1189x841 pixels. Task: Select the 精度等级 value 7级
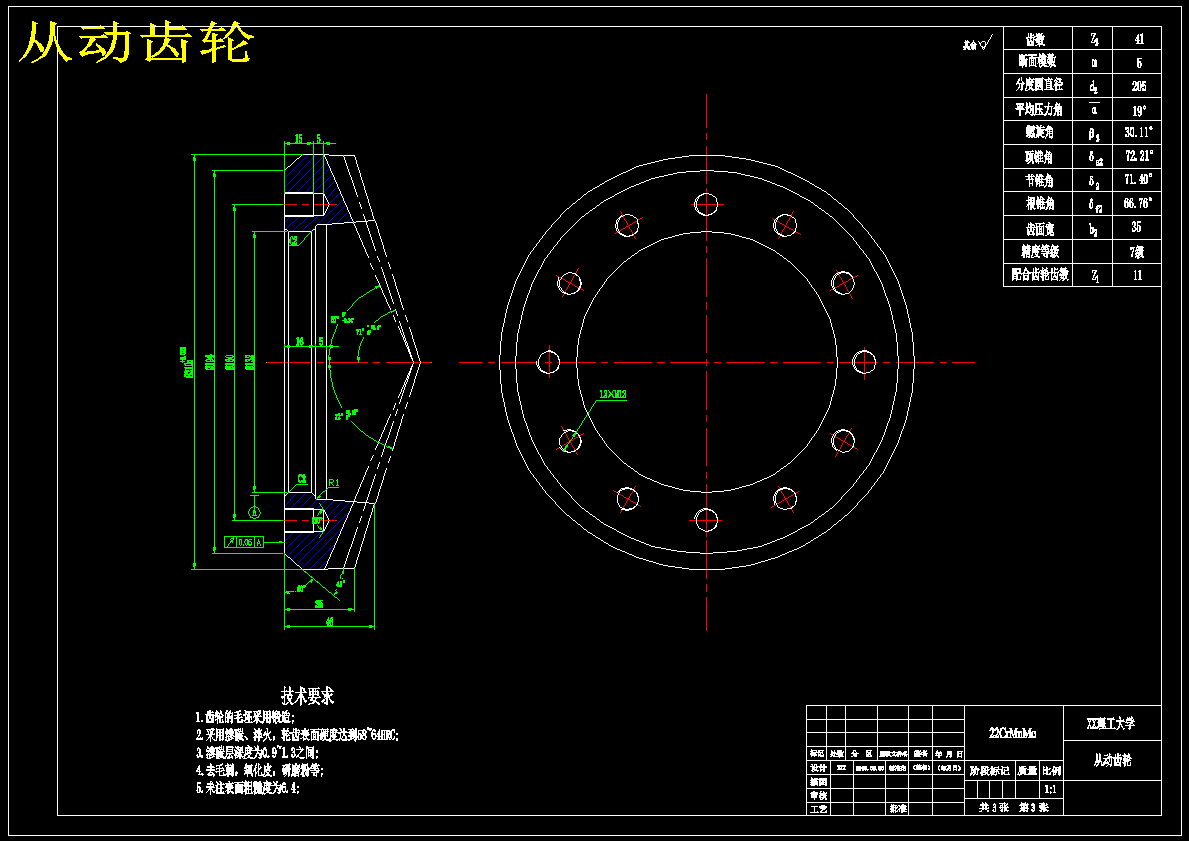(x=1137, y=252)
